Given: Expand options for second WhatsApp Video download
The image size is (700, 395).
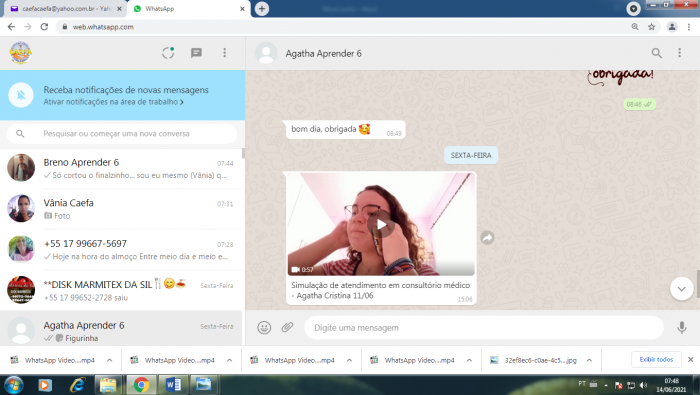Looking at the screenshot, I should tap(229, 360).
